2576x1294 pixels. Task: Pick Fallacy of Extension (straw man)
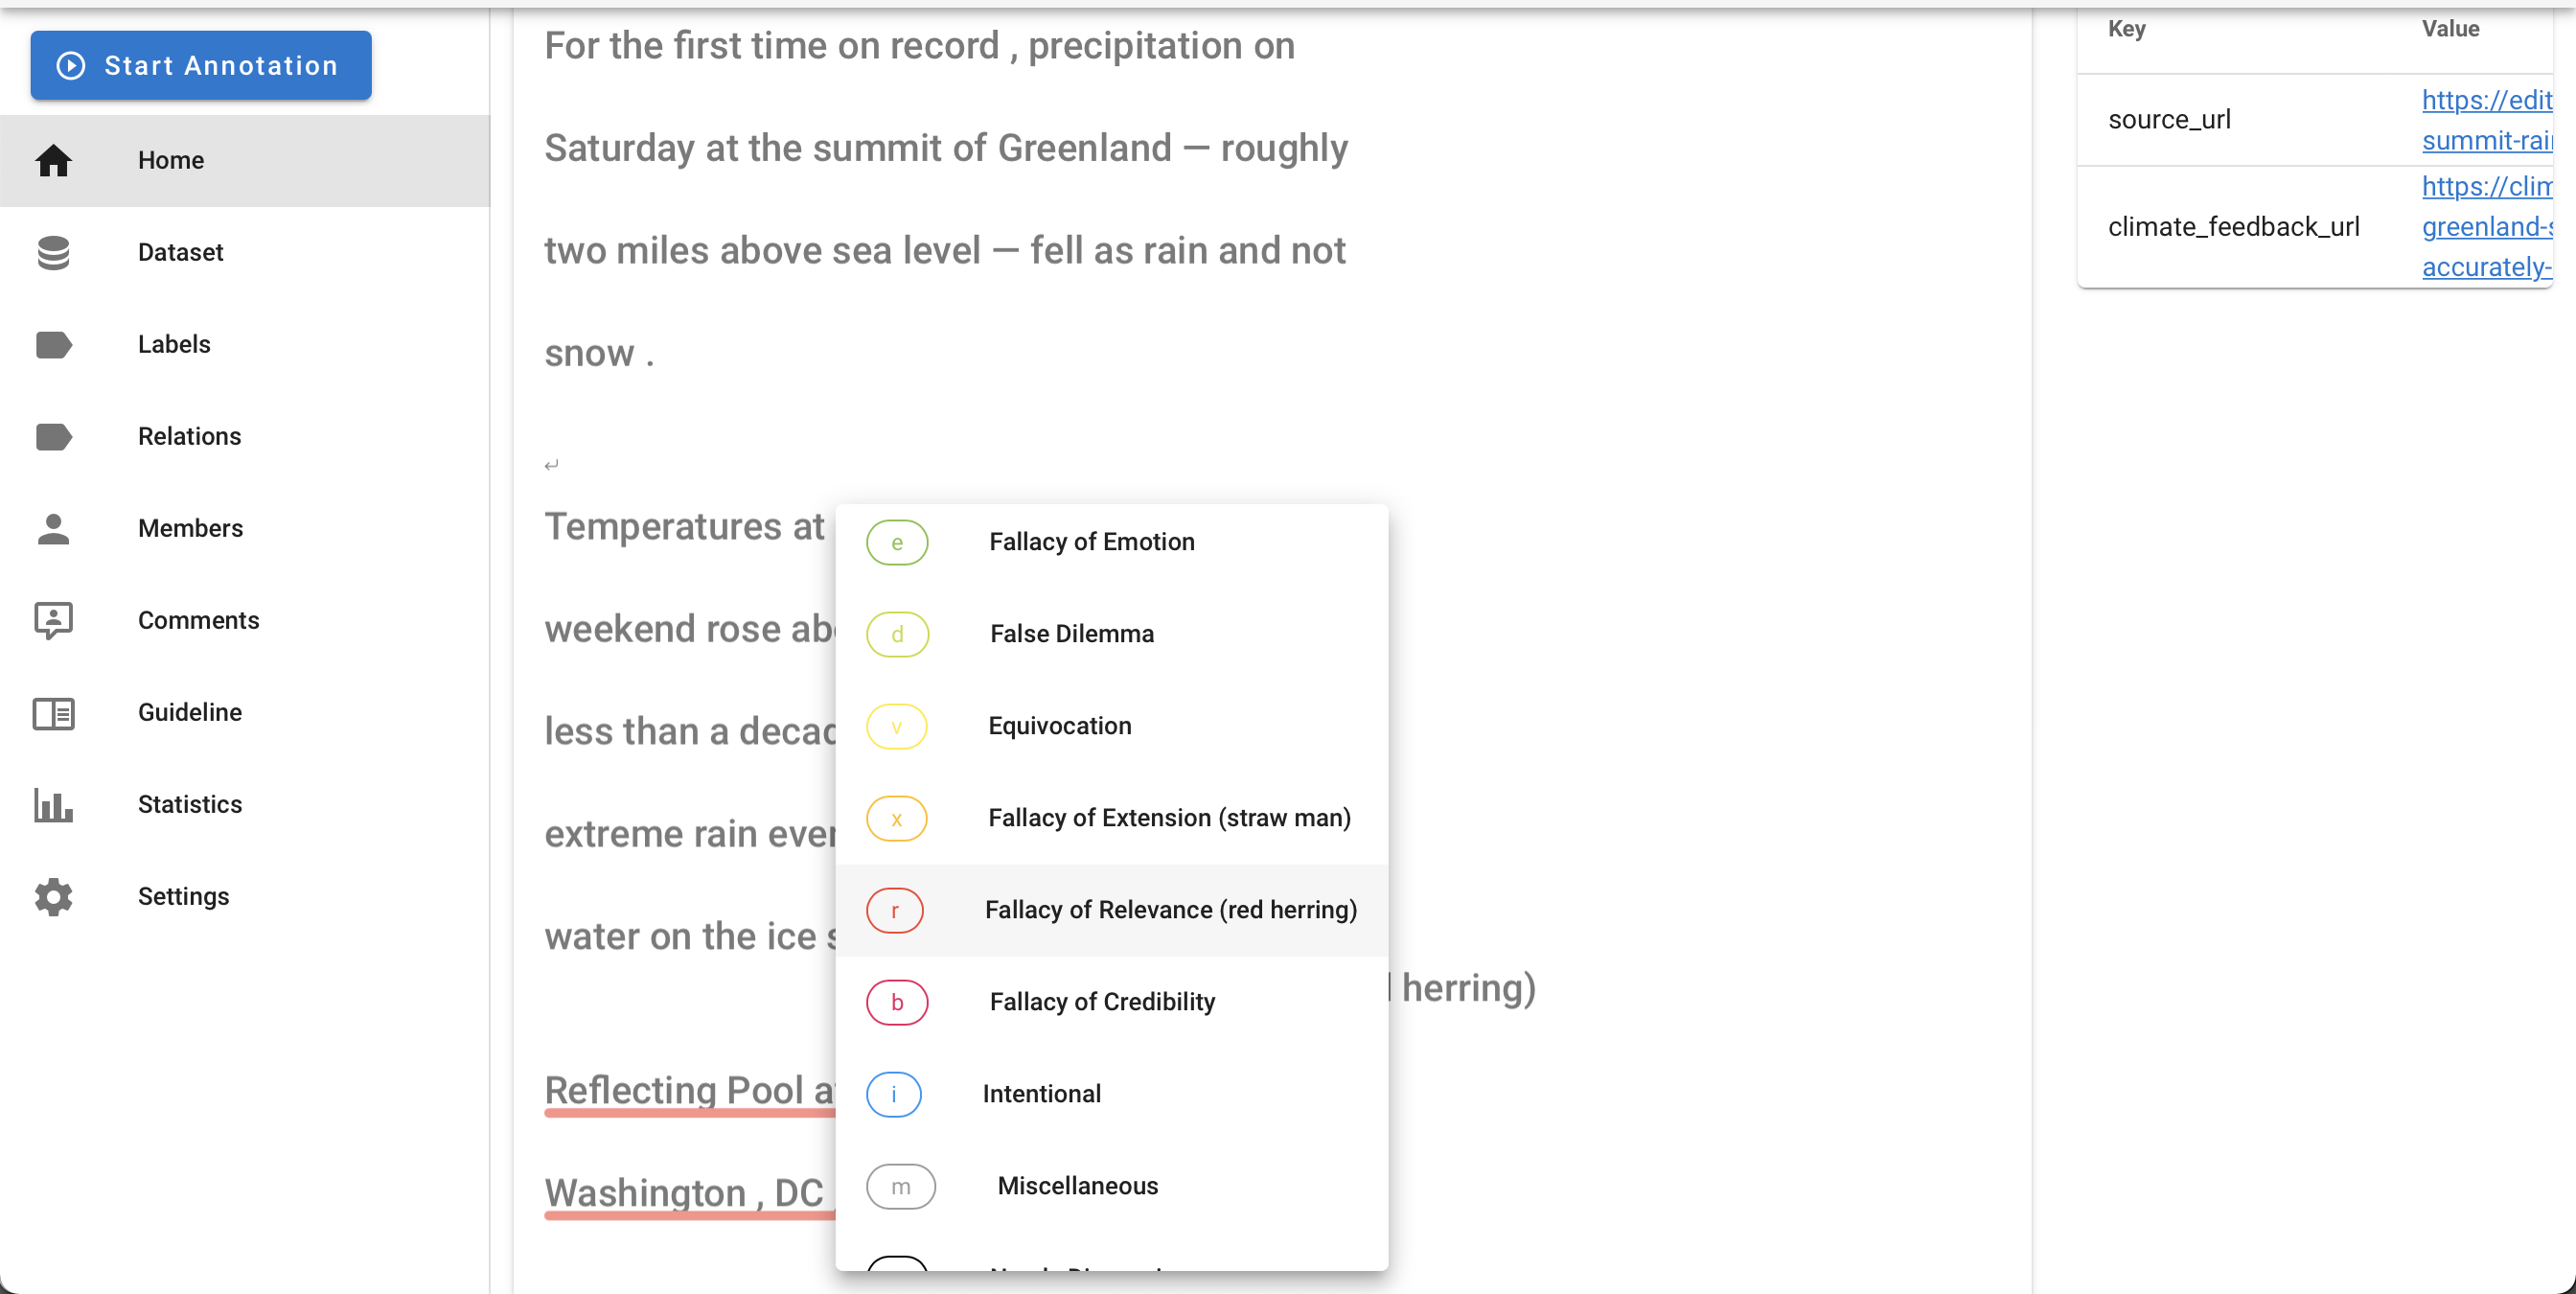coord(1169,818)
